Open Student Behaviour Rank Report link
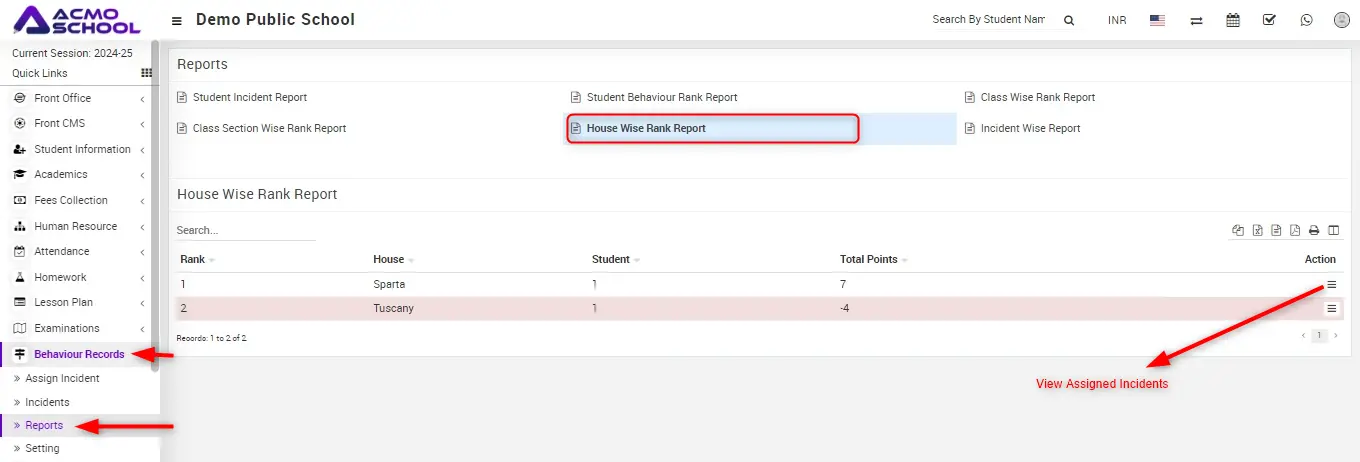Image resolution: width=1360 pixels, height=462 pixels. coord(661,97)
